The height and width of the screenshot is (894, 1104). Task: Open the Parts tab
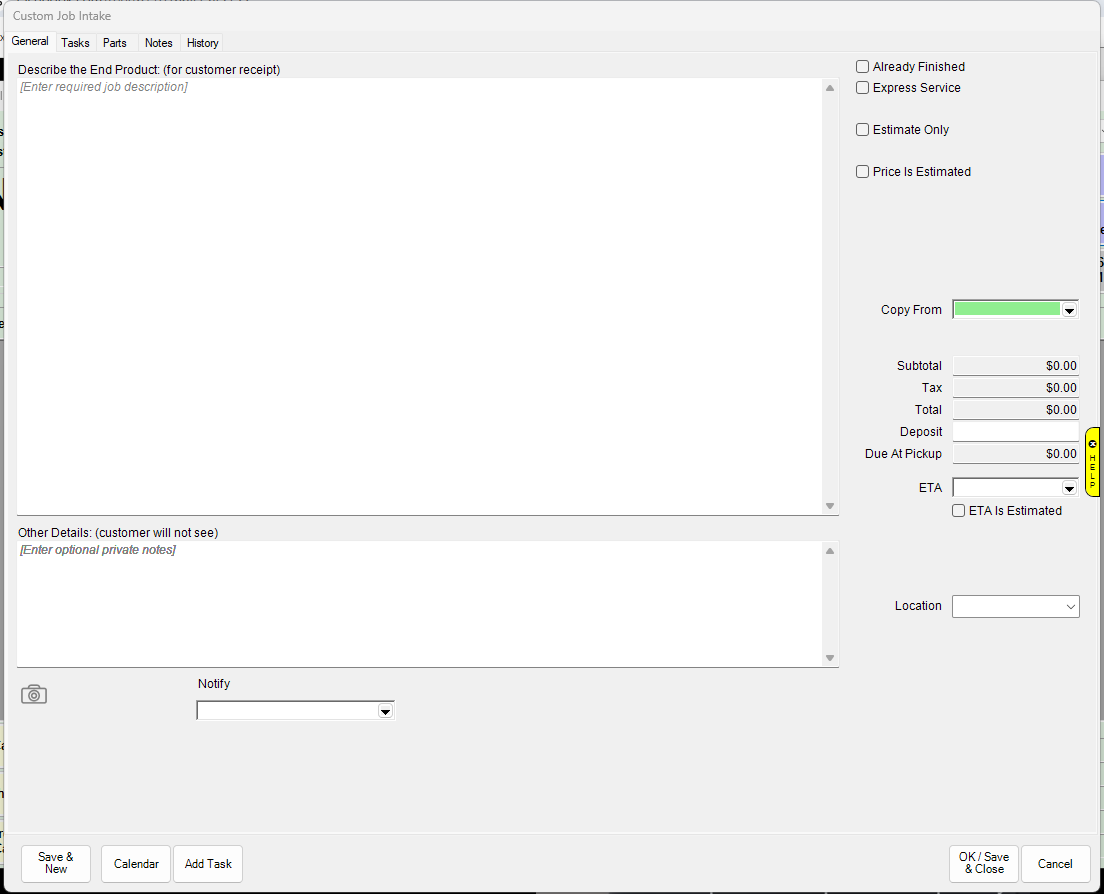pos(115,43)
